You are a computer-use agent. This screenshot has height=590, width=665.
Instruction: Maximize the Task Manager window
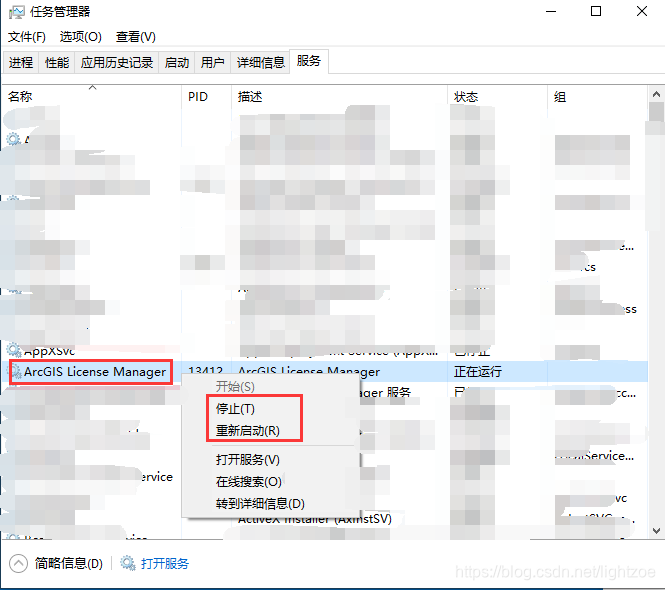[x=596, y=11]
